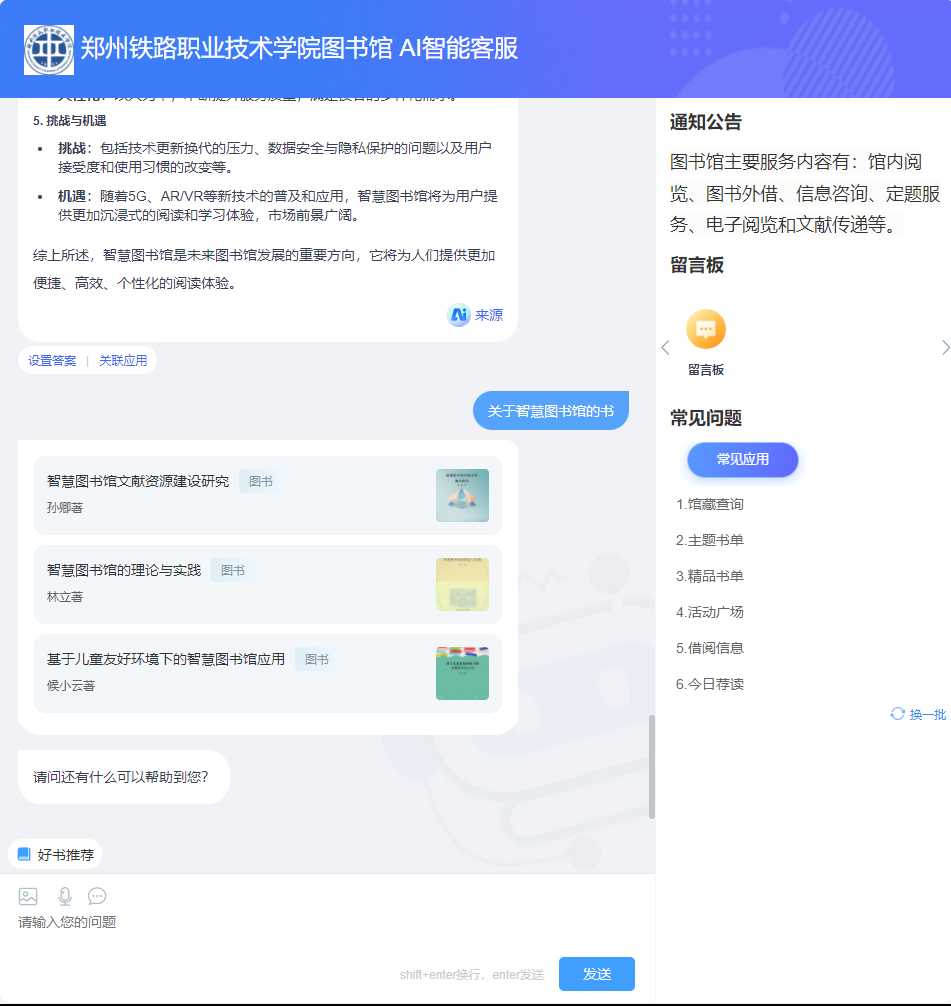The height and width of the screenshot is (1006, 951).
Task: Open 1.馆藏查询 from common questions
Action: 710,504
